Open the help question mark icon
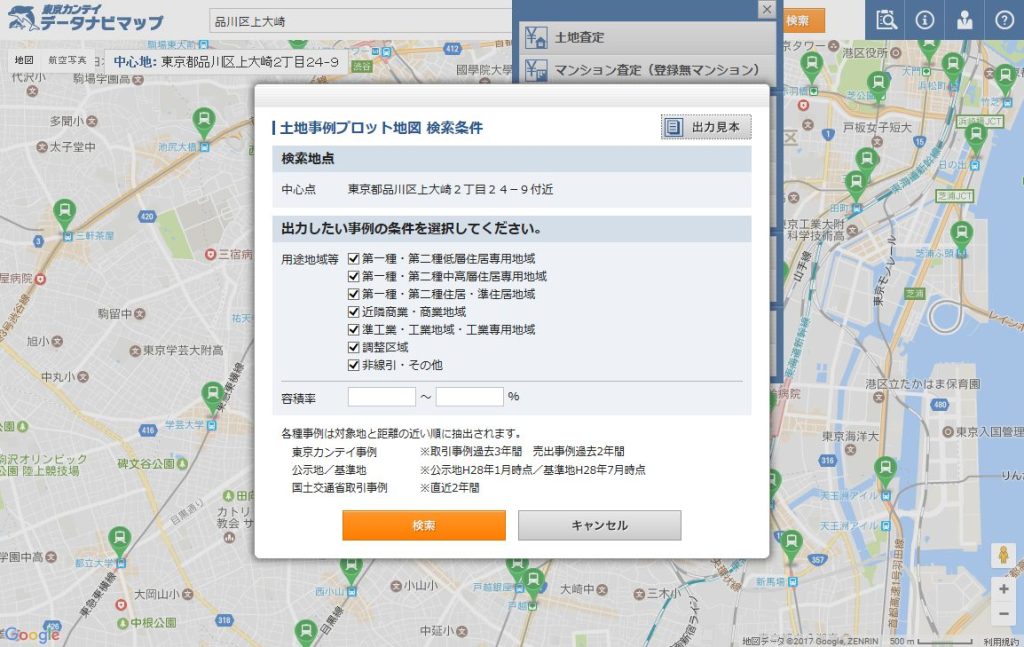 (x=1004, y=20)
